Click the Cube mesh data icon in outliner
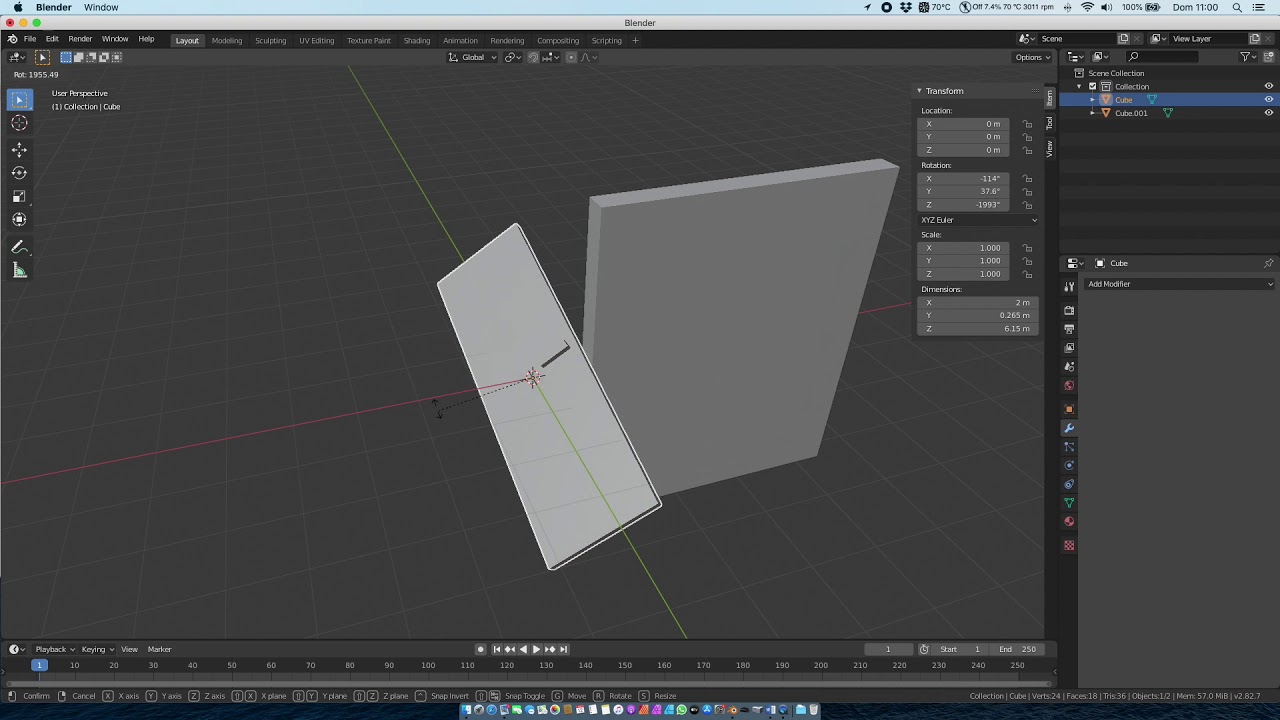The image size is (1280, 720). (x=1152, y=100)
